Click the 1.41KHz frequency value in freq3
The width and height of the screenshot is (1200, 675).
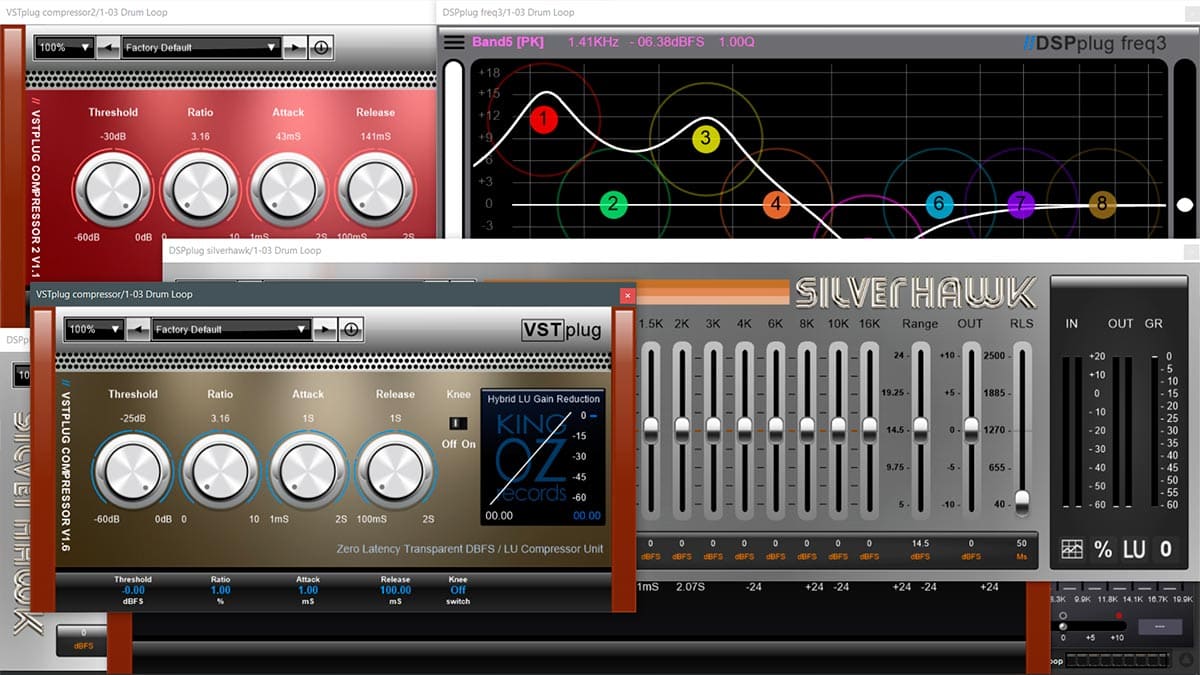point(594,42)
